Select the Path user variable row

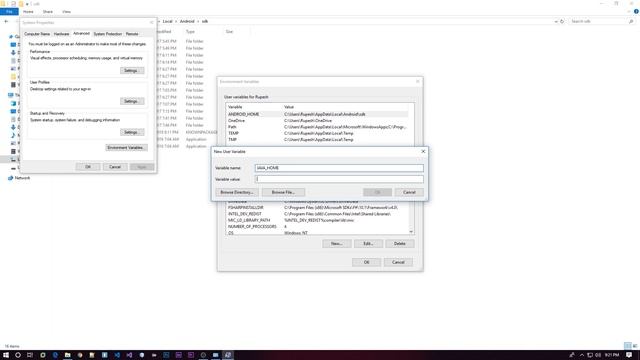[317, 127]
